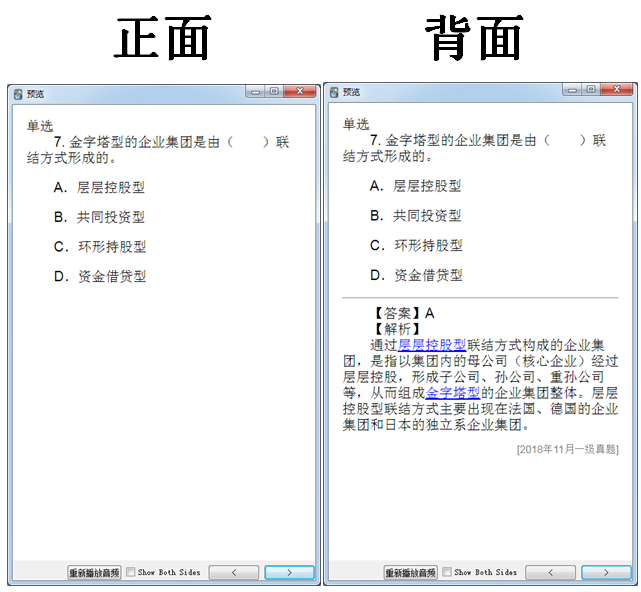The height and width of the screenshot is (592, 641).
Task: Click option D 资金借贷型 in right window
Action: pos(416,275)
